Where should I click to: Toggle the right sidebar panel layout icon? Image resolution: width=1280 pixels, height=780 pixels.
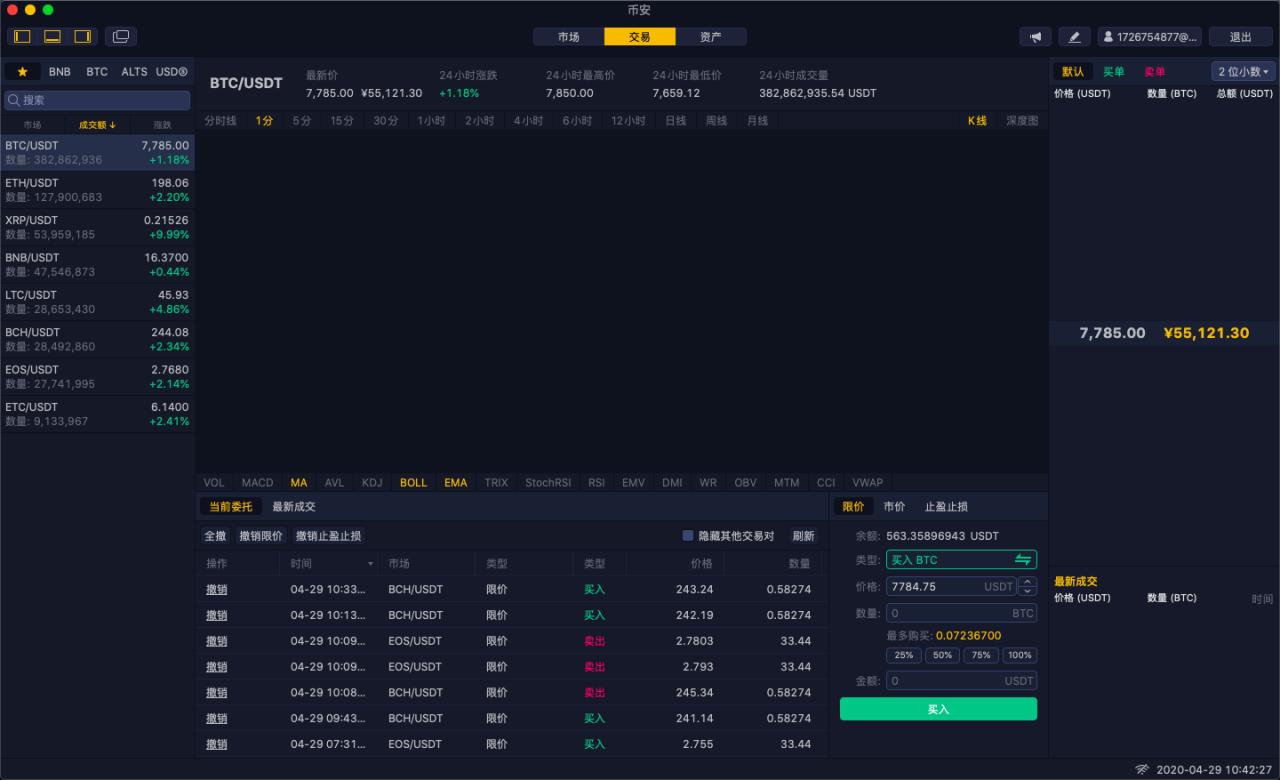point(82,37)
